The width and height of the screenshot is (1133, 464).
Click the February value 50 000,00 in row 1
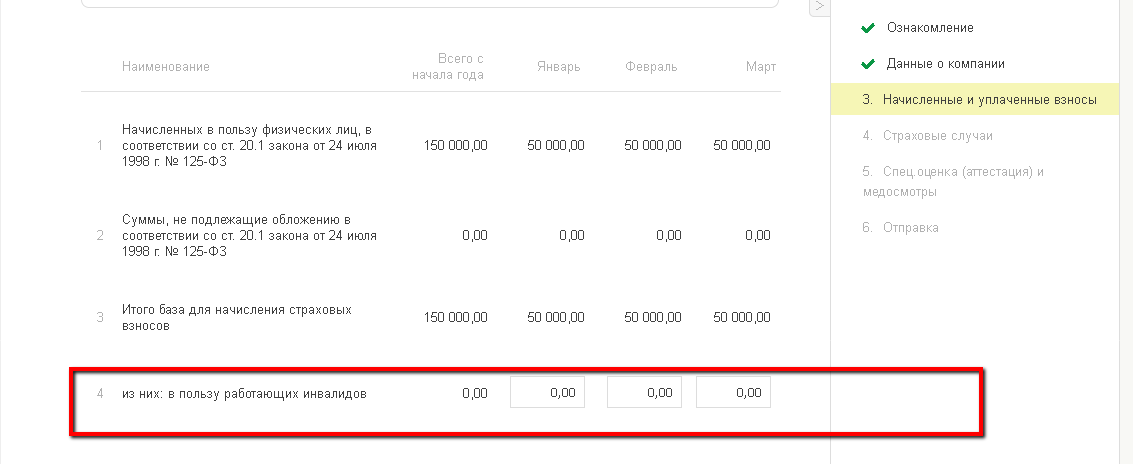point(652,145)
